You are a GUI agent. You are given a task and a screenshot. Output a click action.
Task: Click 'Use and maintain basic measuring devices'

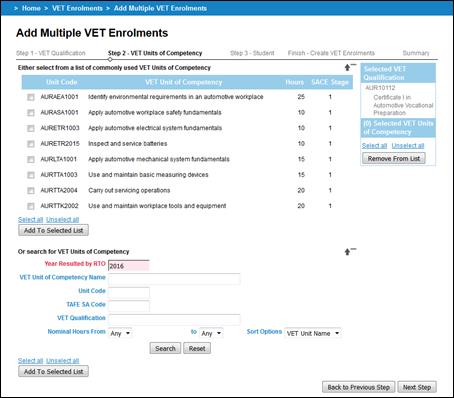tap(148, 175)
